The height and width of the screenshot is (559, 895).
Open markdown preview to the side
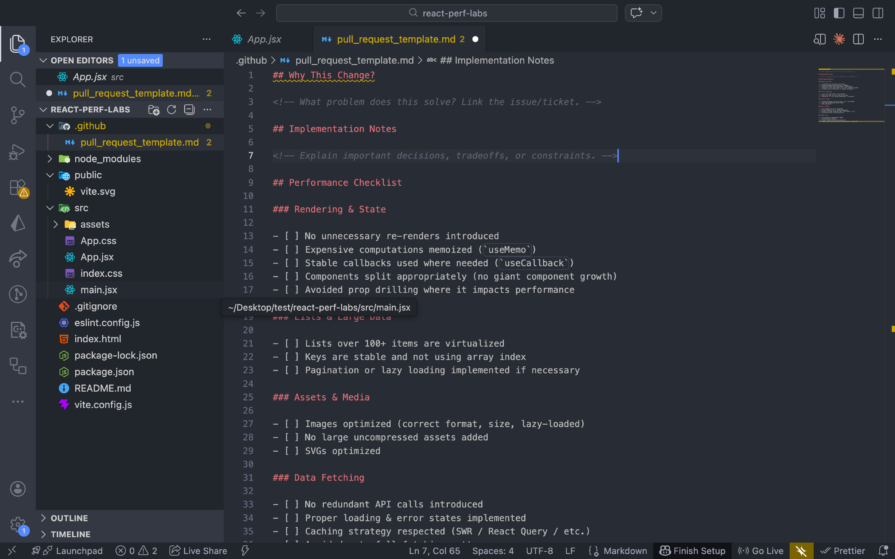pos(820,39)
